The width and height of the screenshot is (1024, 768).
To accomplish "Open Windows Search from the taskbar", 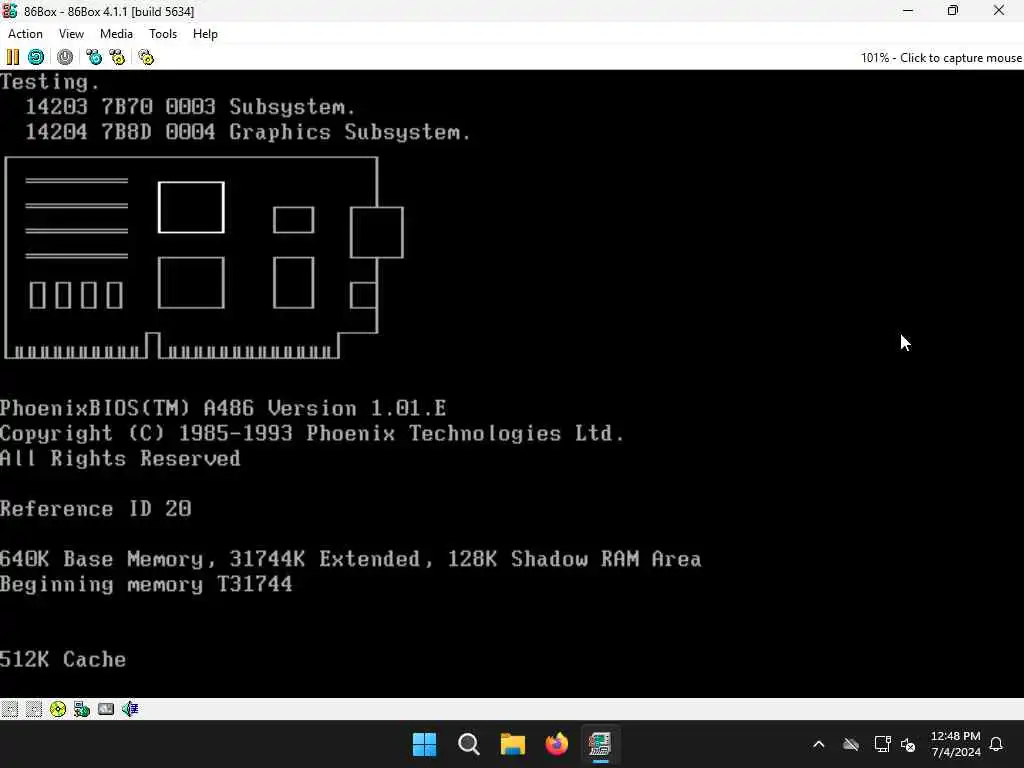I will [x=468, y=744].
